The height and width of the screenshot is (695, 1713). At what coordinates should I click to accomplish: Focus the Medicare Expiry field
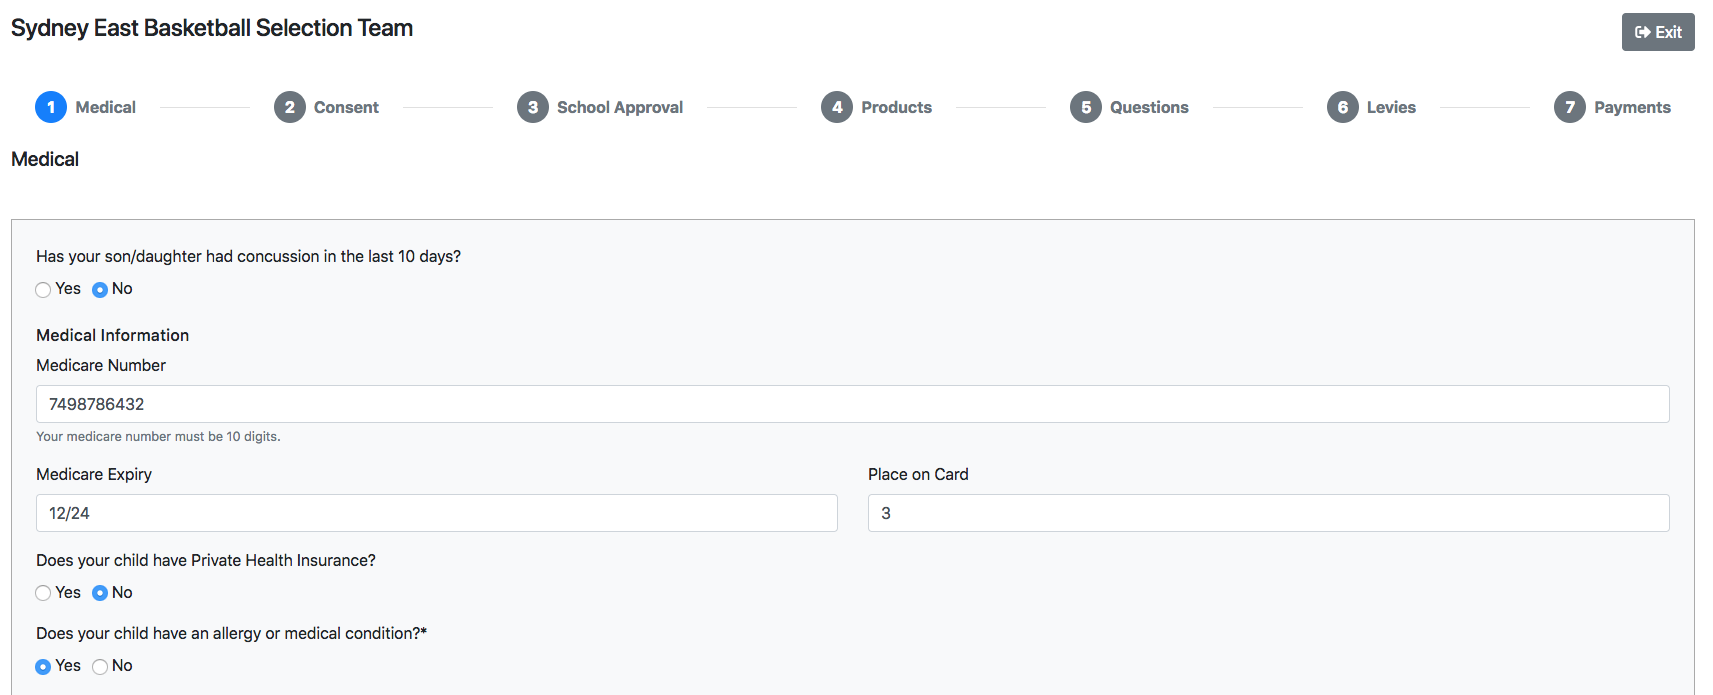(x=437, y=513)
